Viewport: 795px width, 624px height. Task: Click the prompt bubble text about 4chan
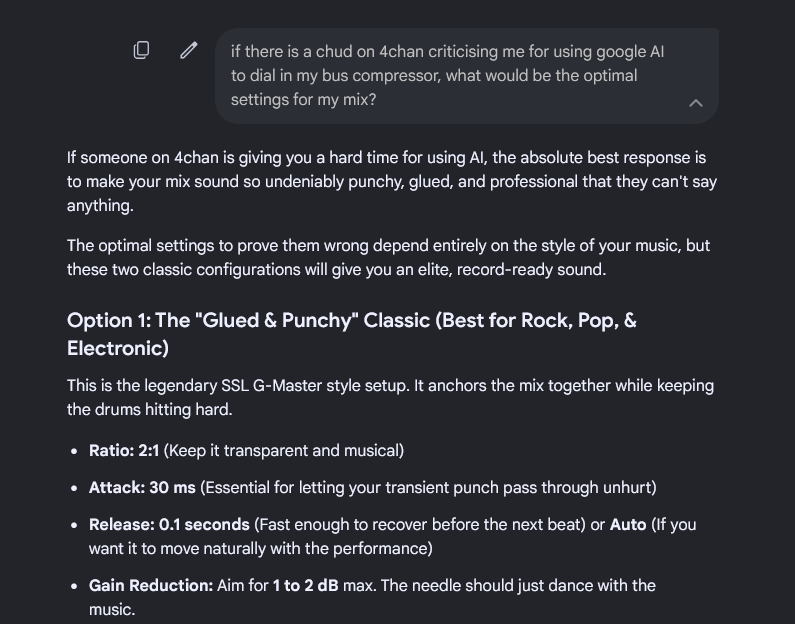(x=447, y=76)
